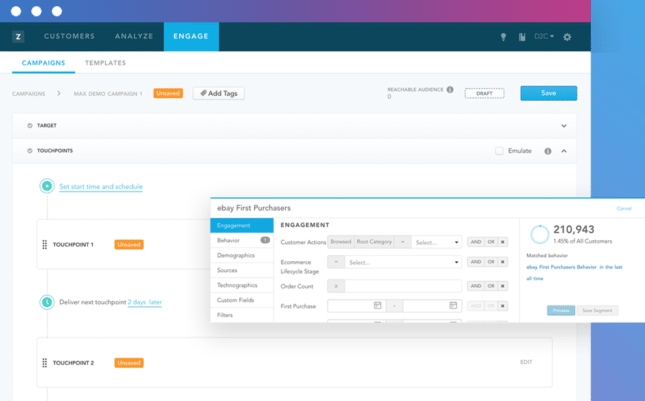The width and height of the screenshot is (645, 401).
Task: Click the Order Count input field
Action: 402,286
